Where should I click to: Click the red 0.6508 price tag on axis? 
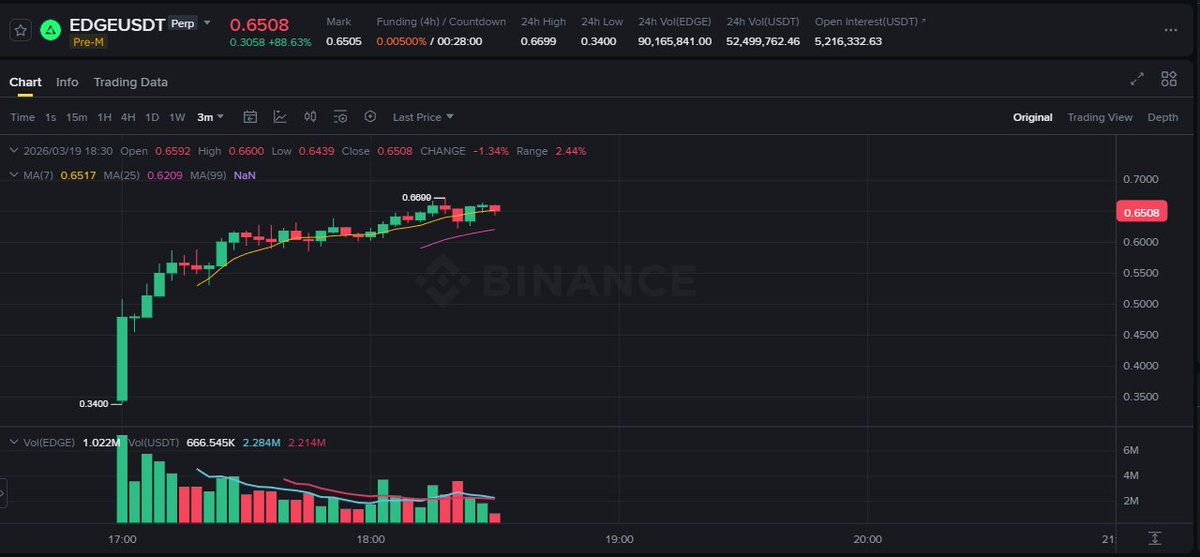point(1140,212)
